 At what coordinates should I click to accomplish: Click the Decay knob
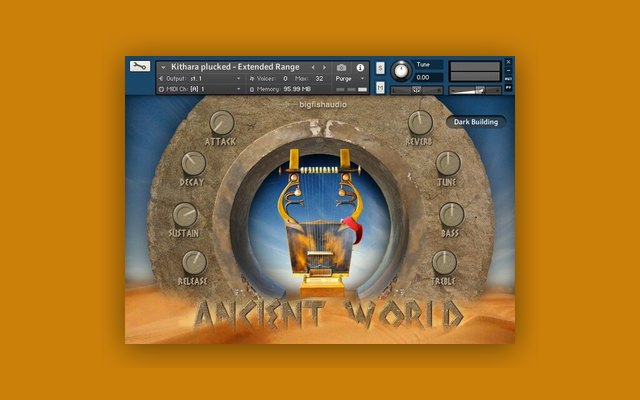click(193, 164)
